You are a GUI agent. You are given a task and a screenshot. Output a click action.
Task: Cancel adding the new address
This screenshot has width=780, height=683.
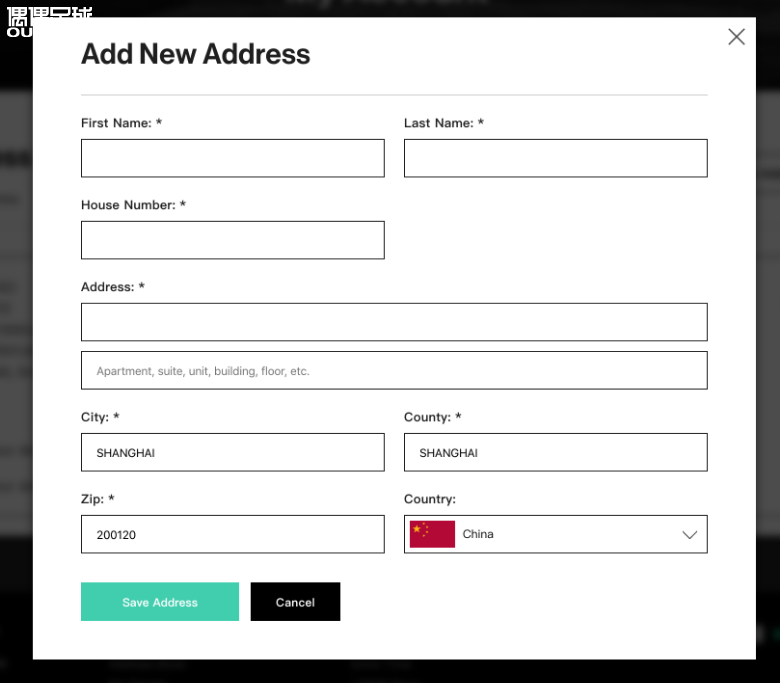tap(295, 602)
